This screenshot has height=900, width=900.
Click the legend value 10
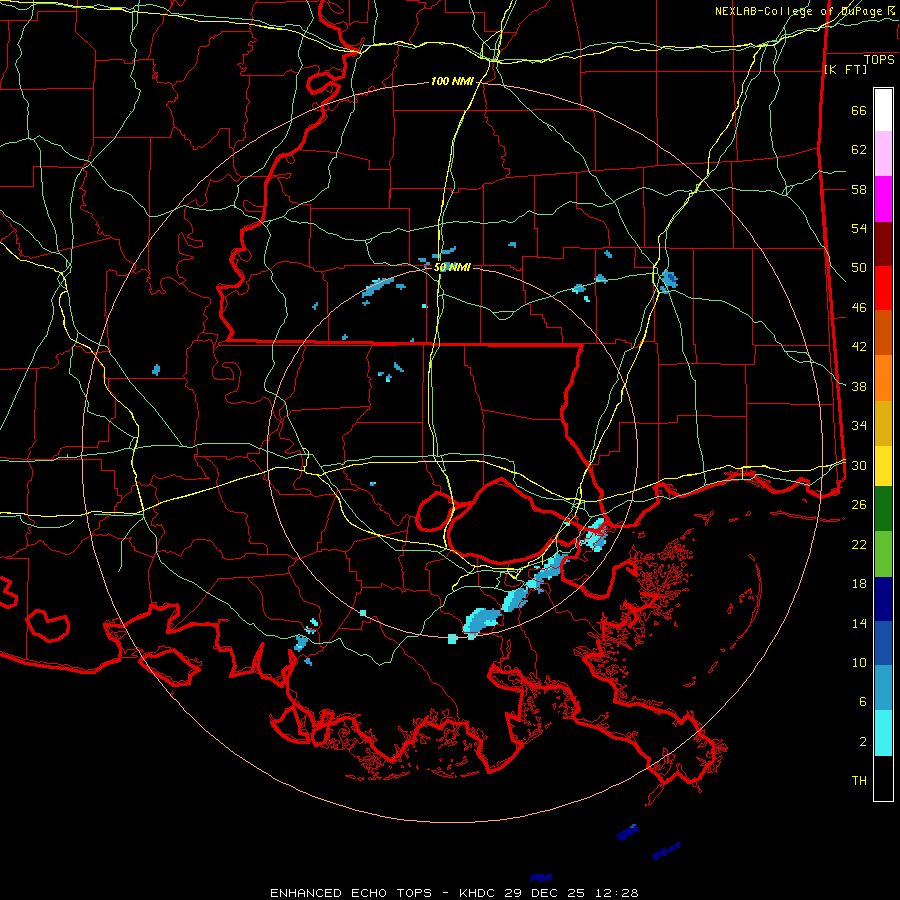pos(859,663)
